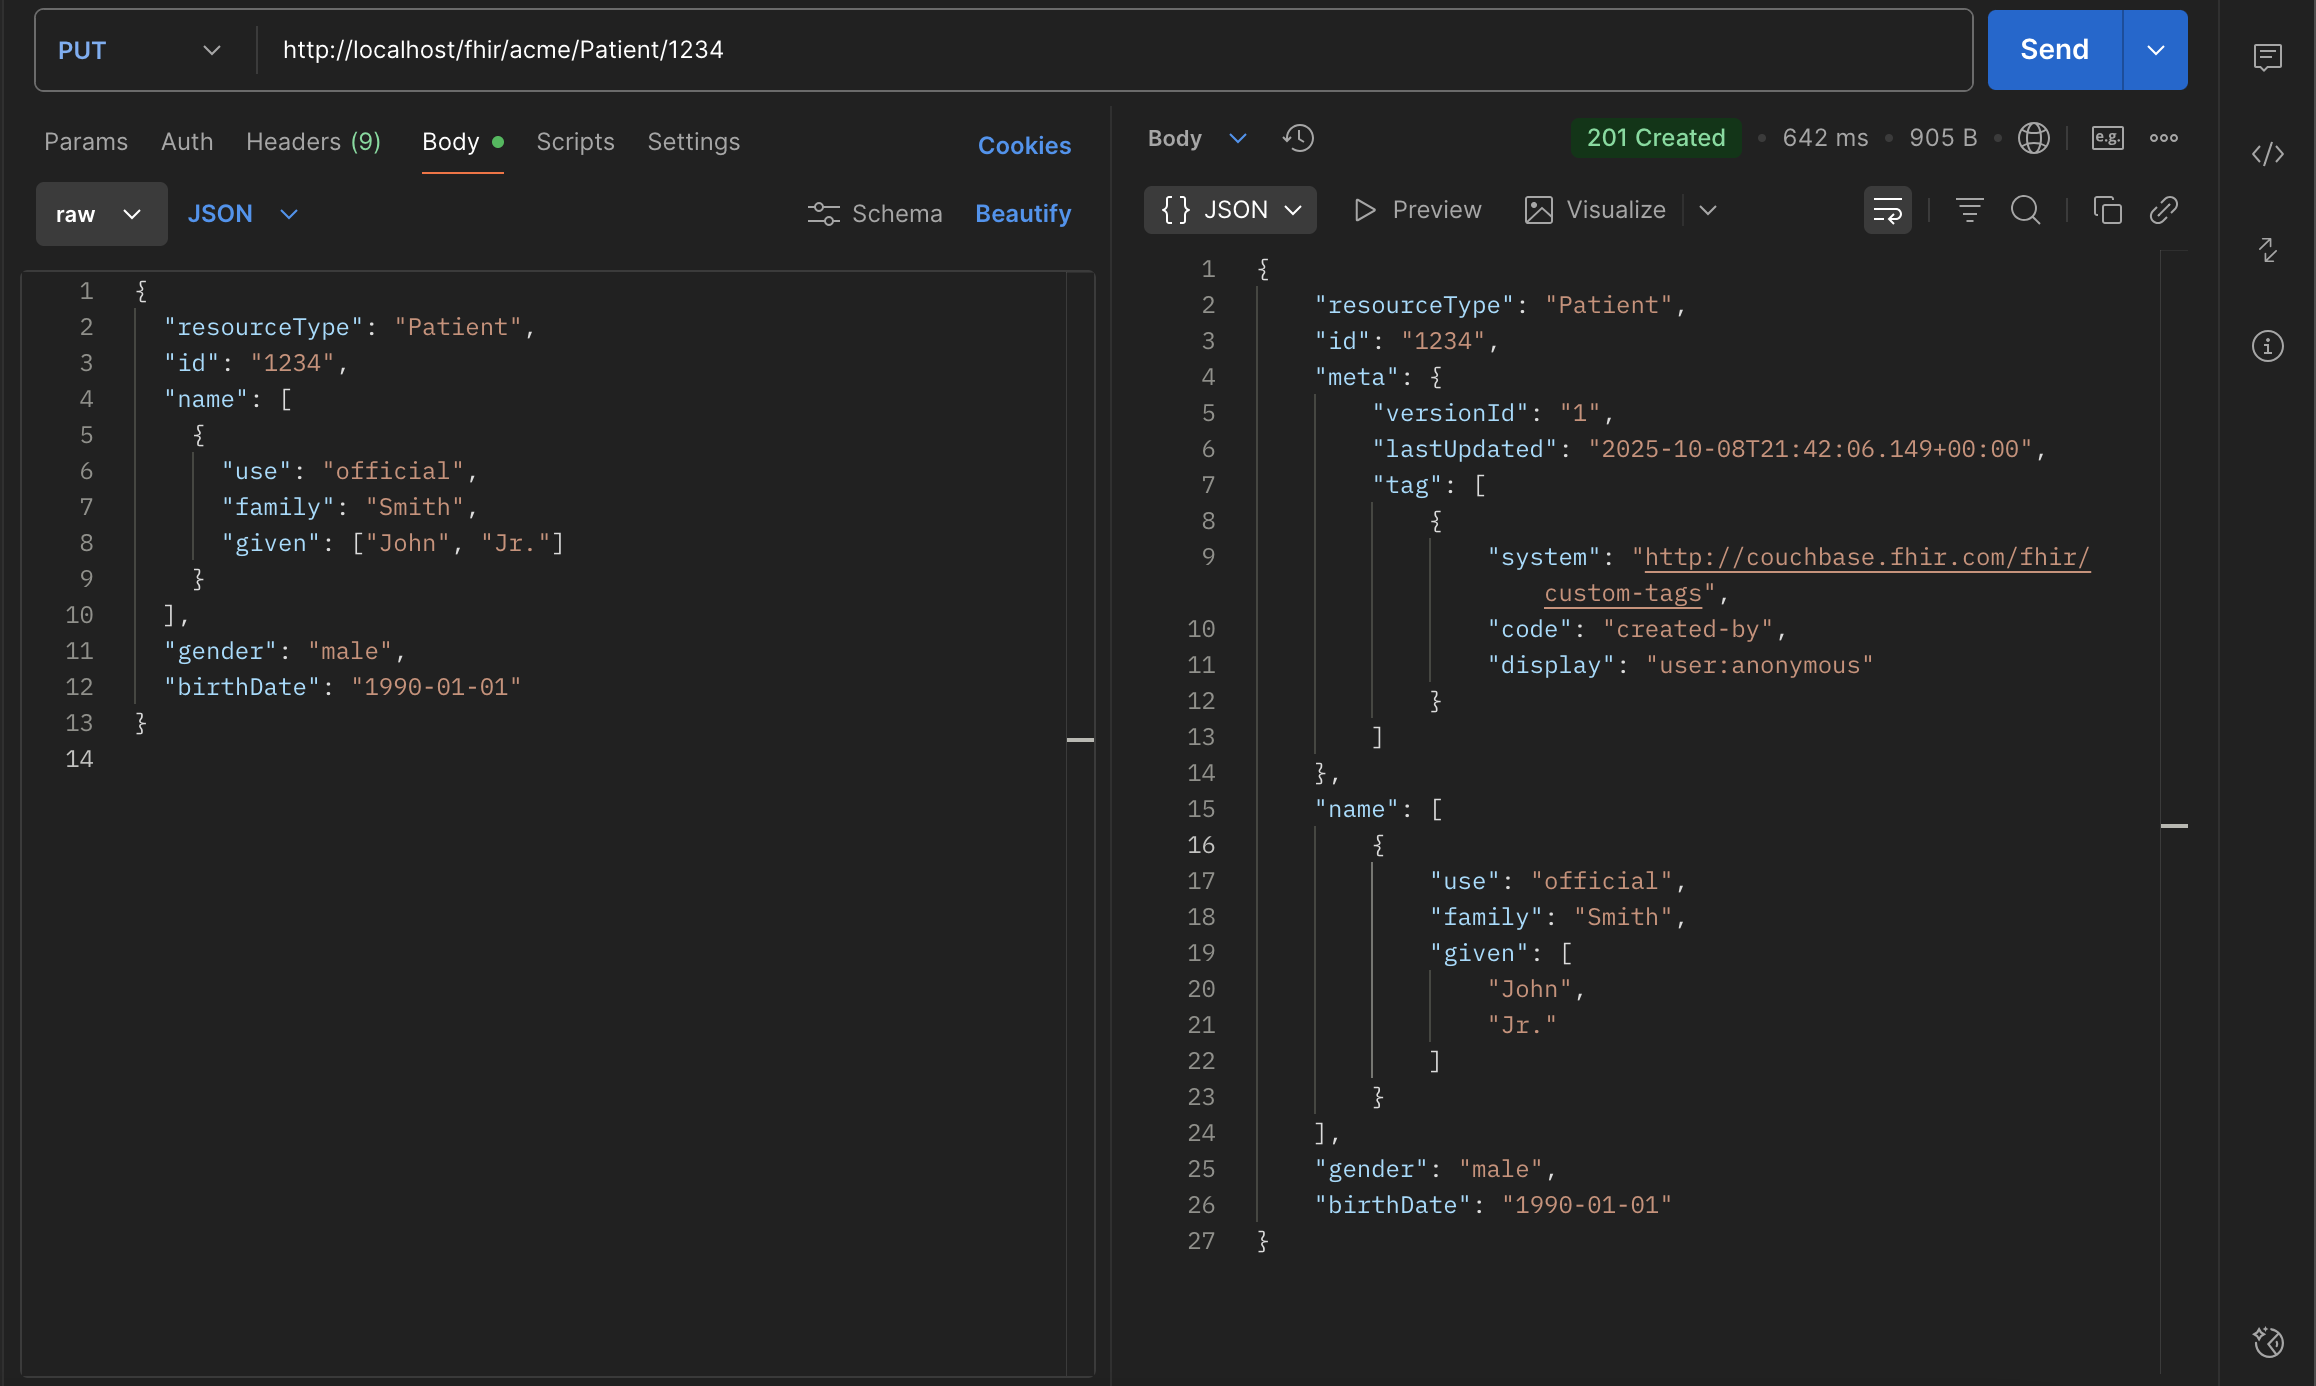Click the Beautify link
The width and height of the screenshot is (2316, 1386).
(1022, 214)
